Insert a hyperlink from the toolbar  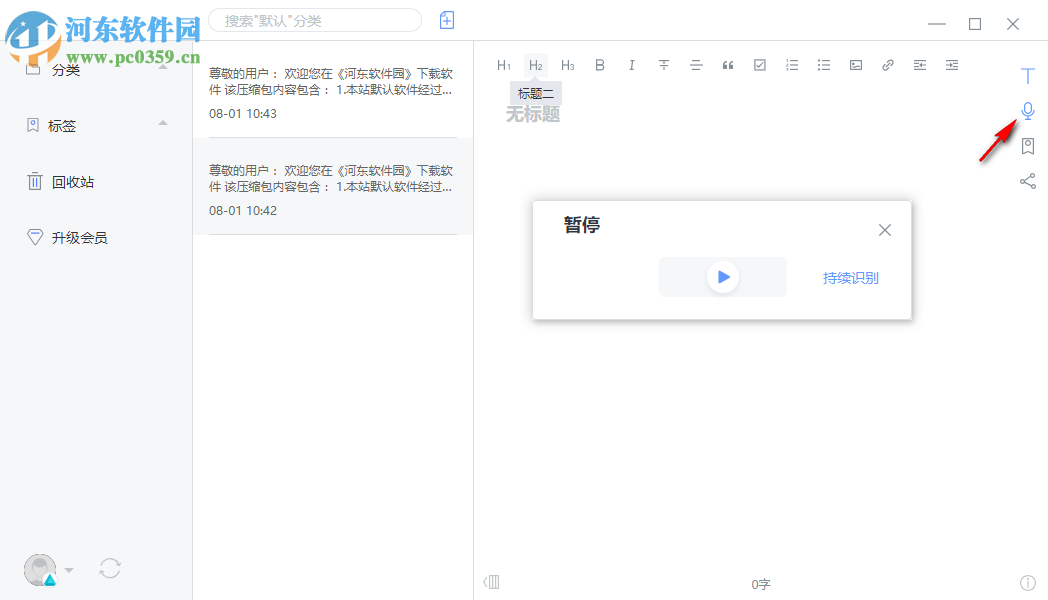pyautogui.click(x=888, y=64)
